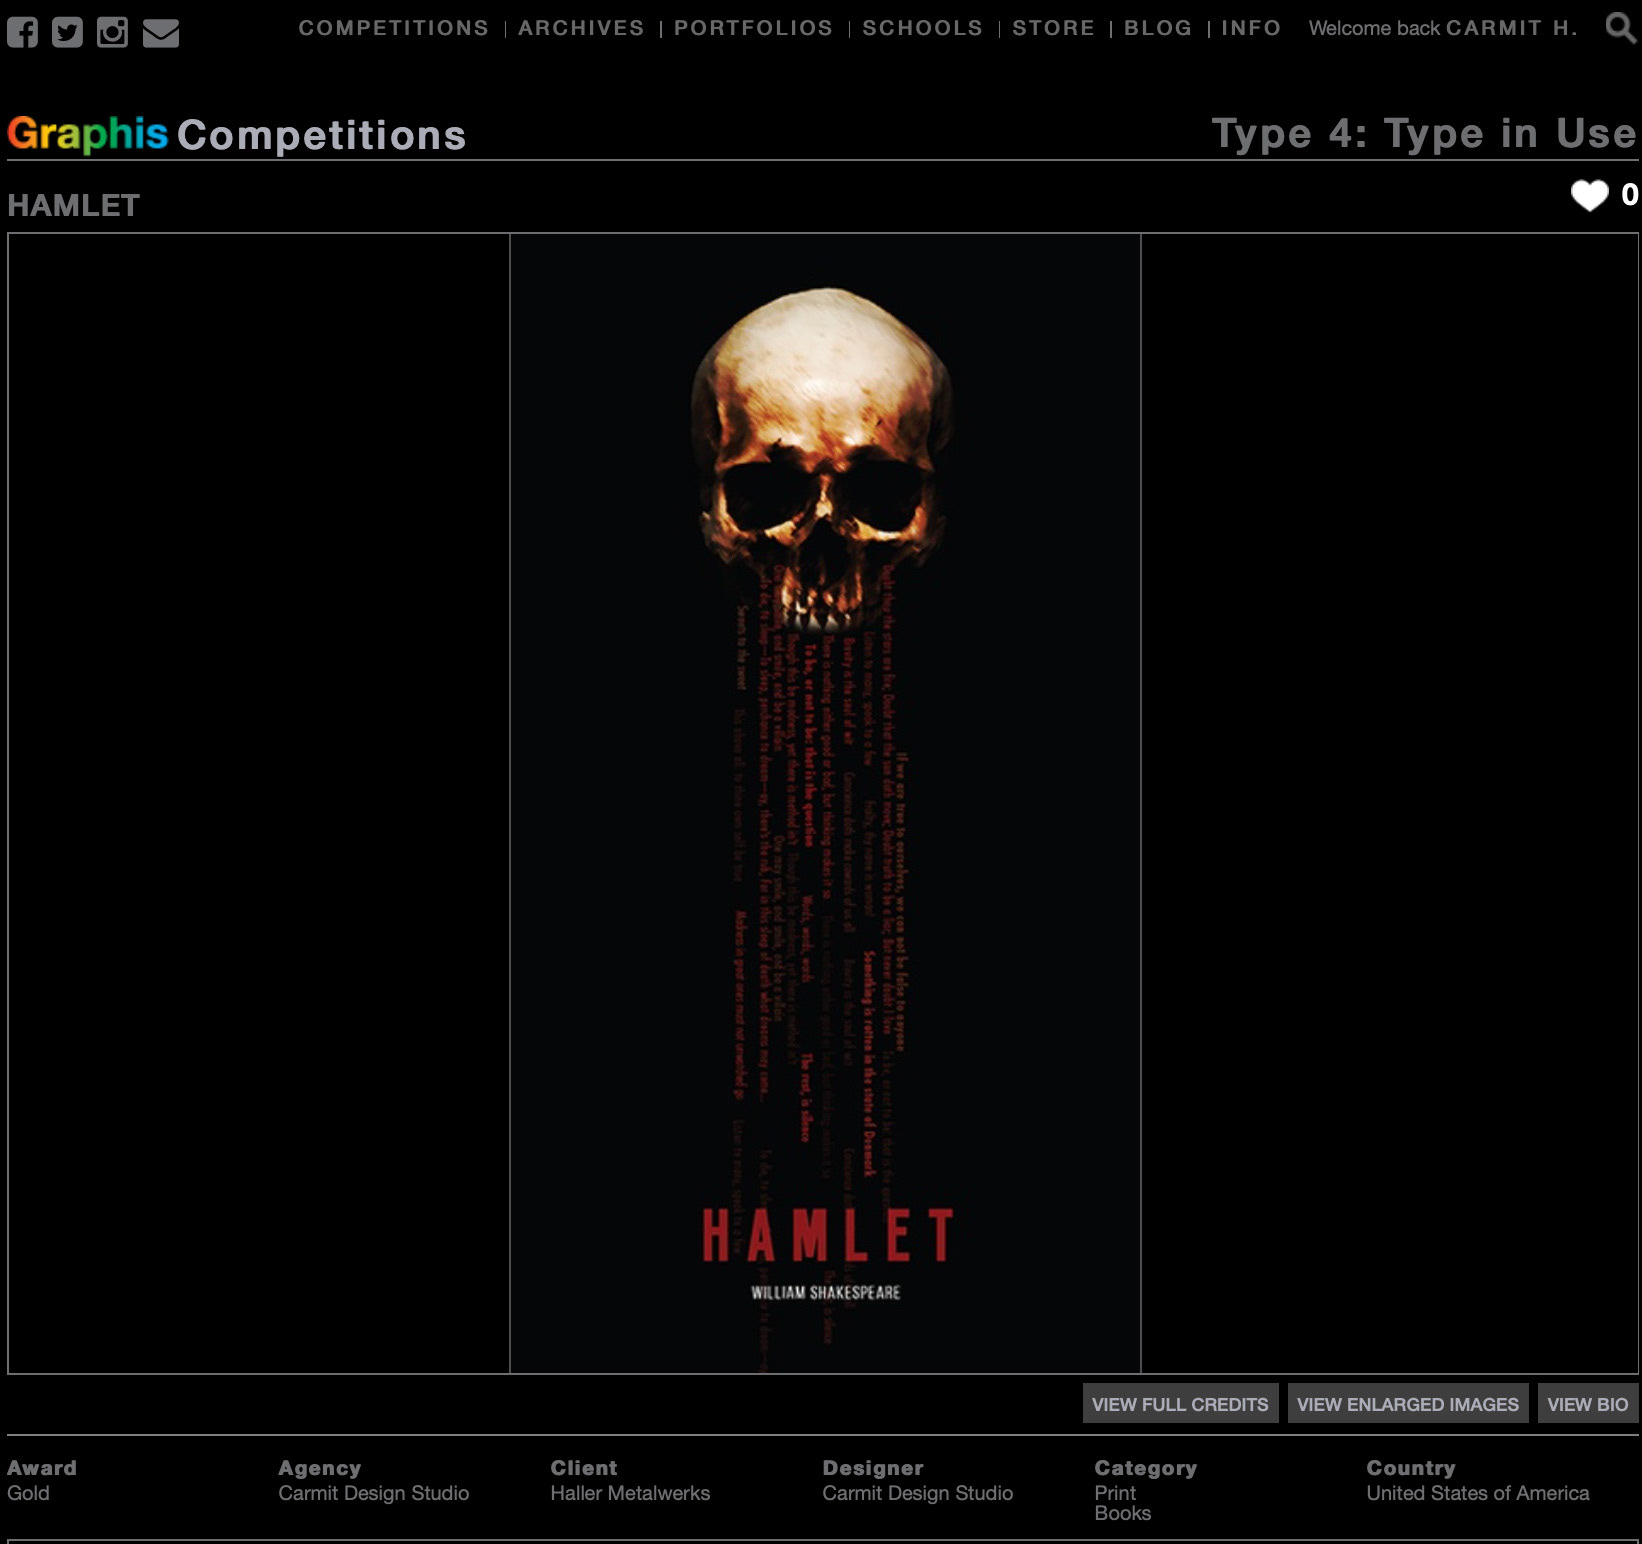
Task: Click the Carmit Design Studio agency text
Action: click(374, 1493)
